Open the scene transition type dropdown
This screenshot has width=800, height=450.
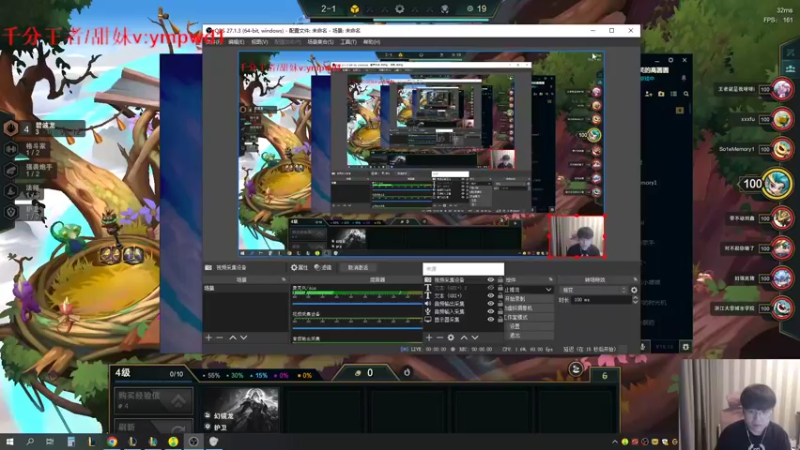tap(593, 290)
